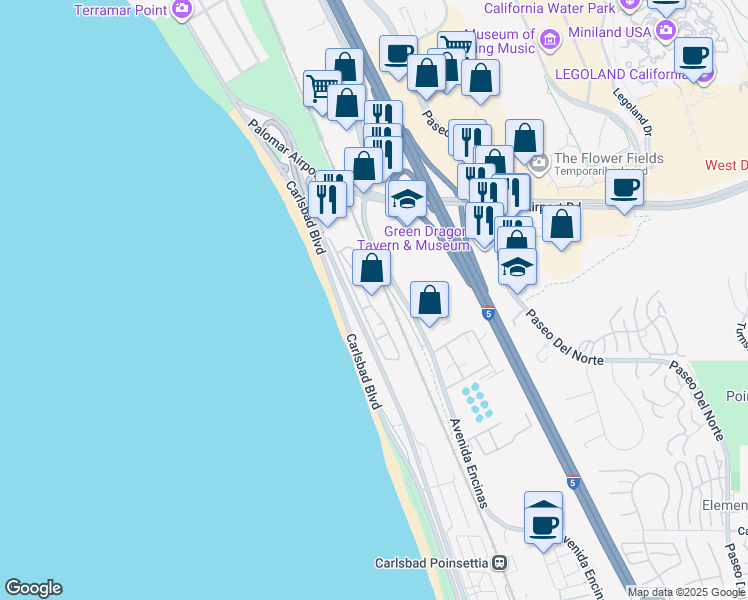
Task: Click the lower Interstate 5 shield near Avenida Encinas
Action: [x=573, y=482]
